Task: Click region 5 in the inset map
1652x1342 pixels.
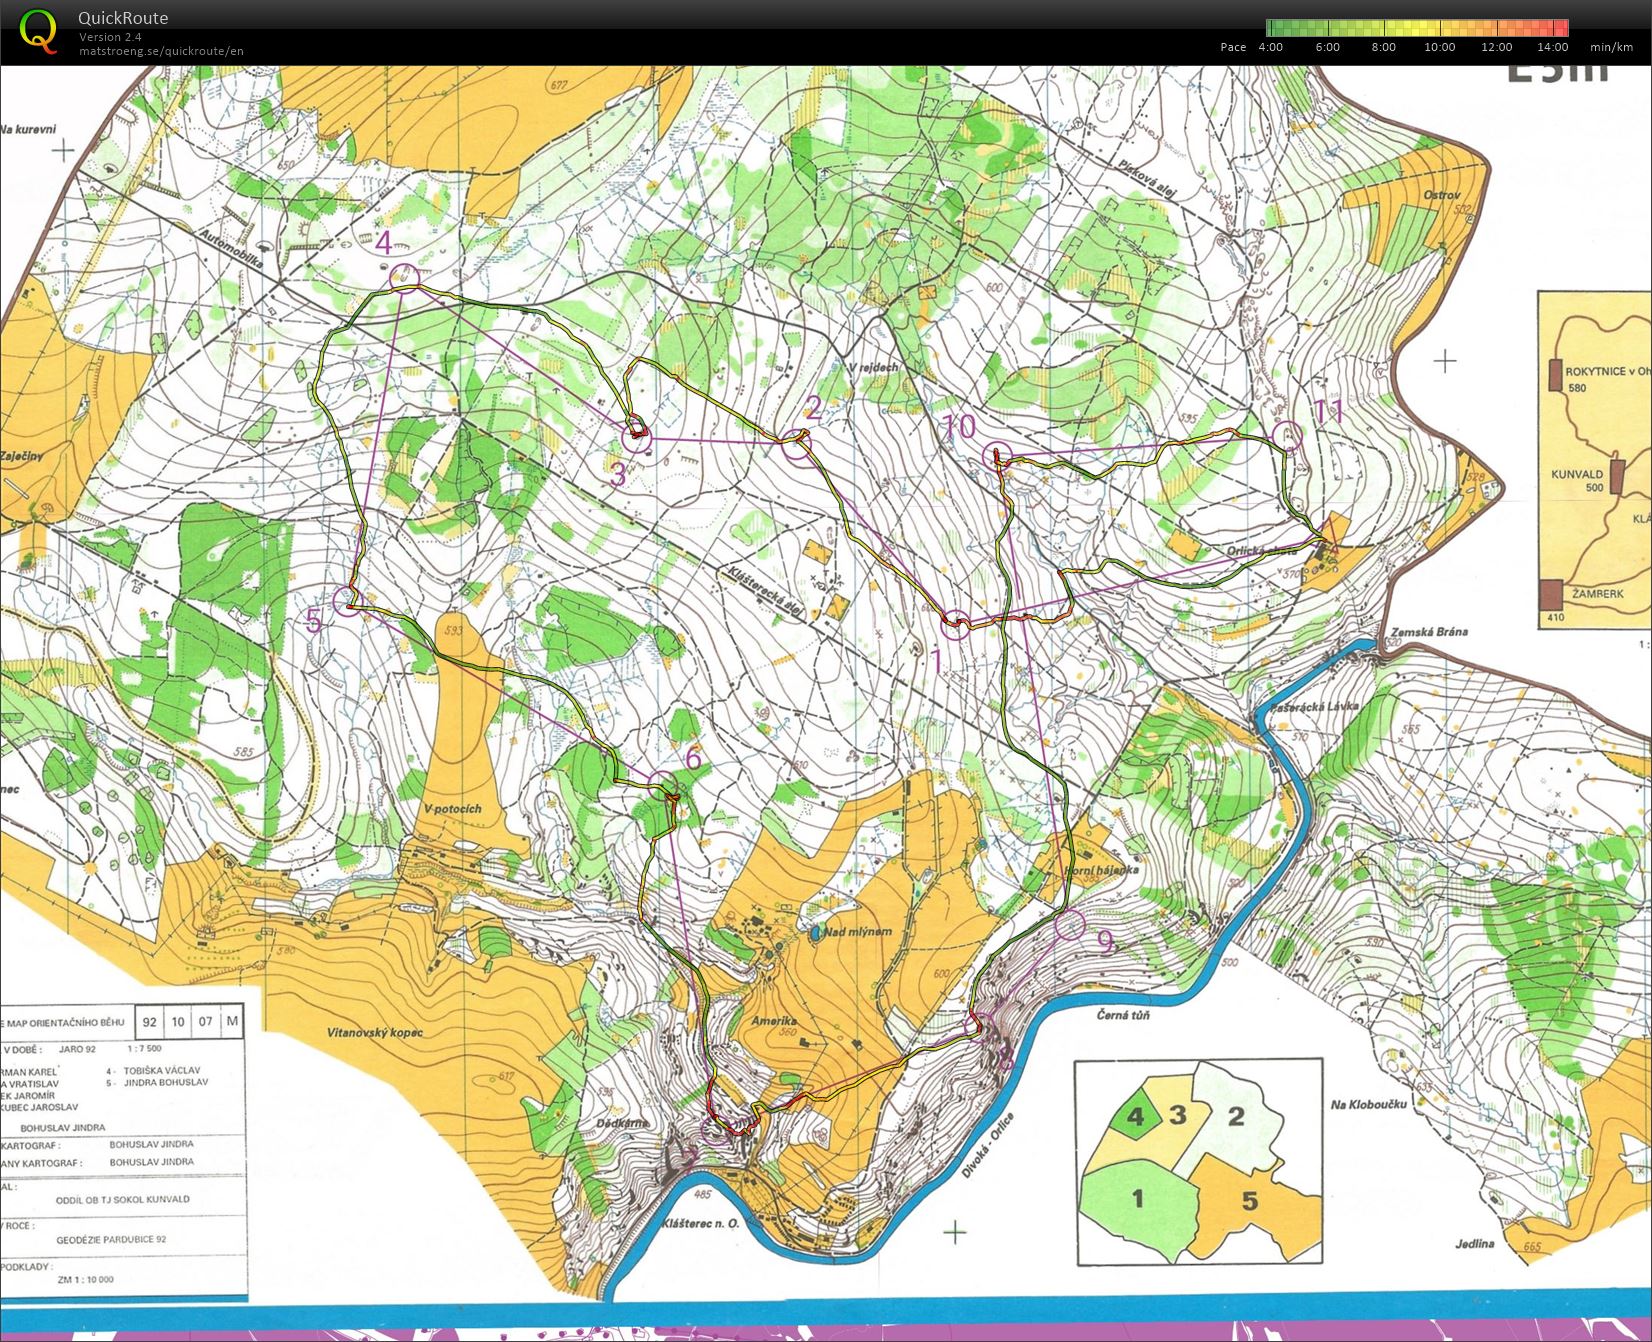Action: click(x=1250, y=1200)
